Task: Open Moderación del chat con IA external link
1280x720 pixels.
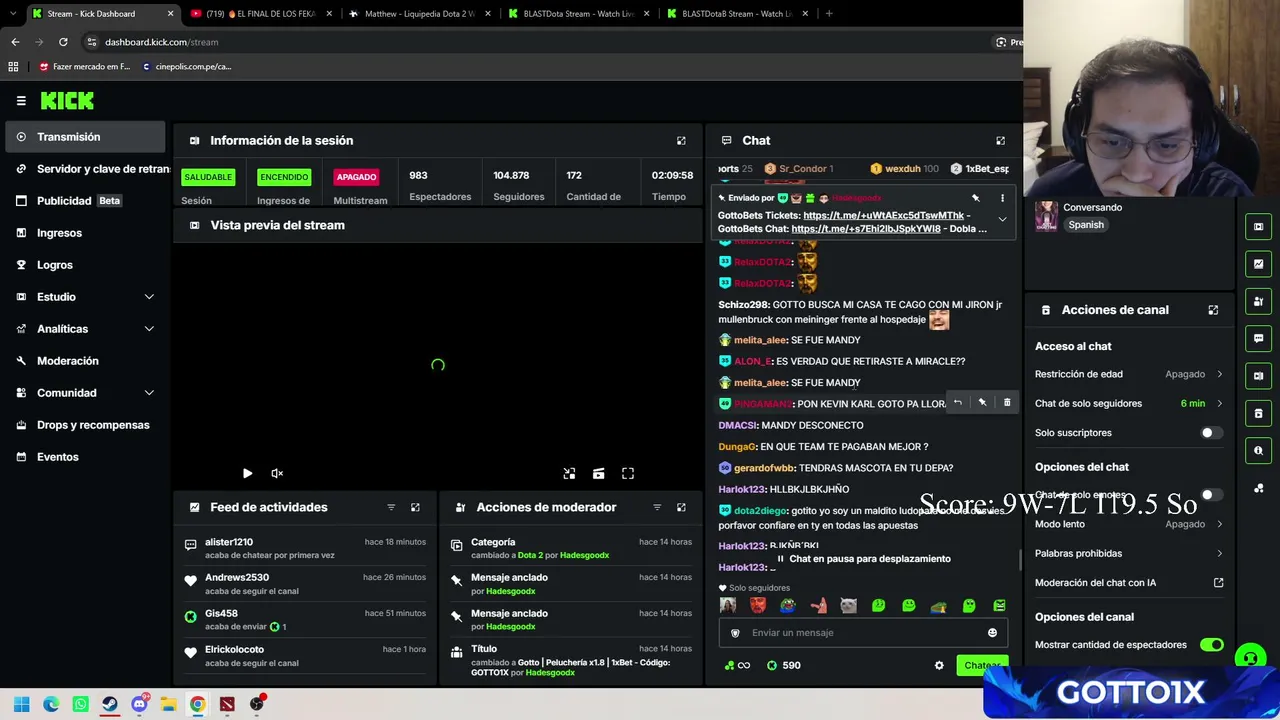Action: tap(1218, 583)
